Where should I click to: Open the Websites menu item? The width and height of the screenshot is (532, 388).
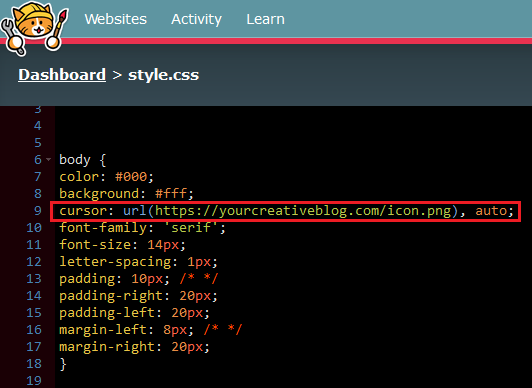116,19
